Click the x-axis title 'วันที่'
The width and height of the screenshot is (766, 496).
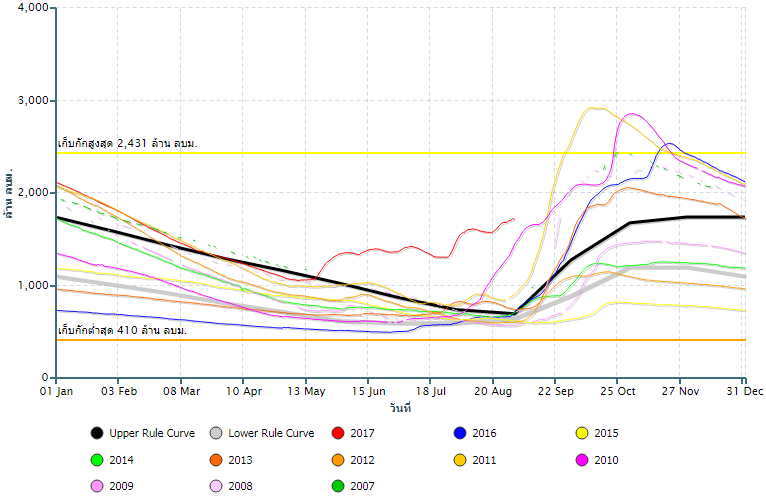401,408
